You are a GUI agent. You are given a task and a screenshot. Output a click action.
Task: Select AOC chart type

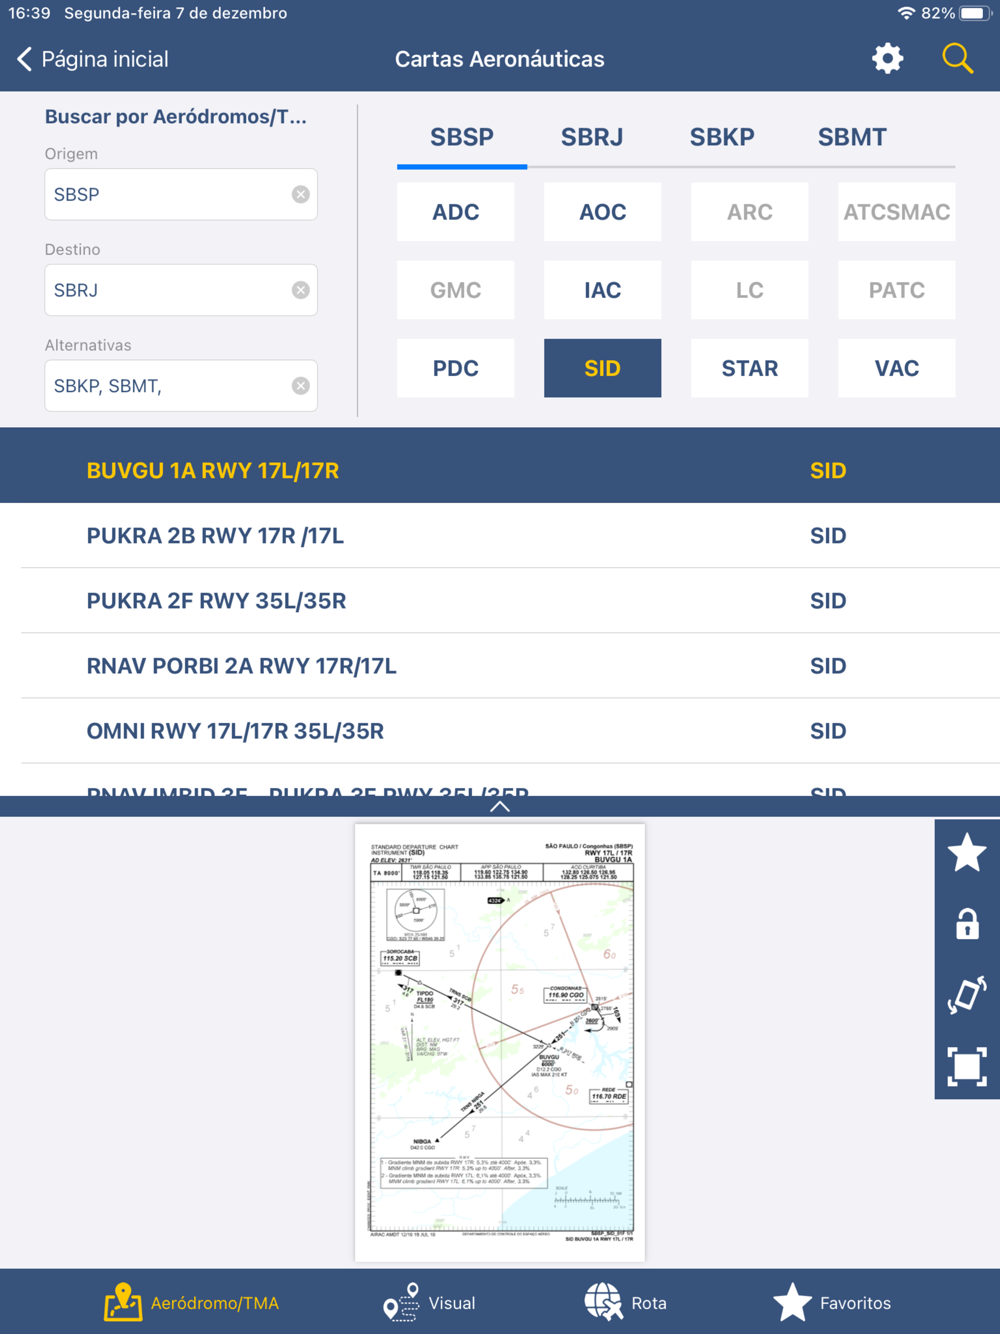603,212
